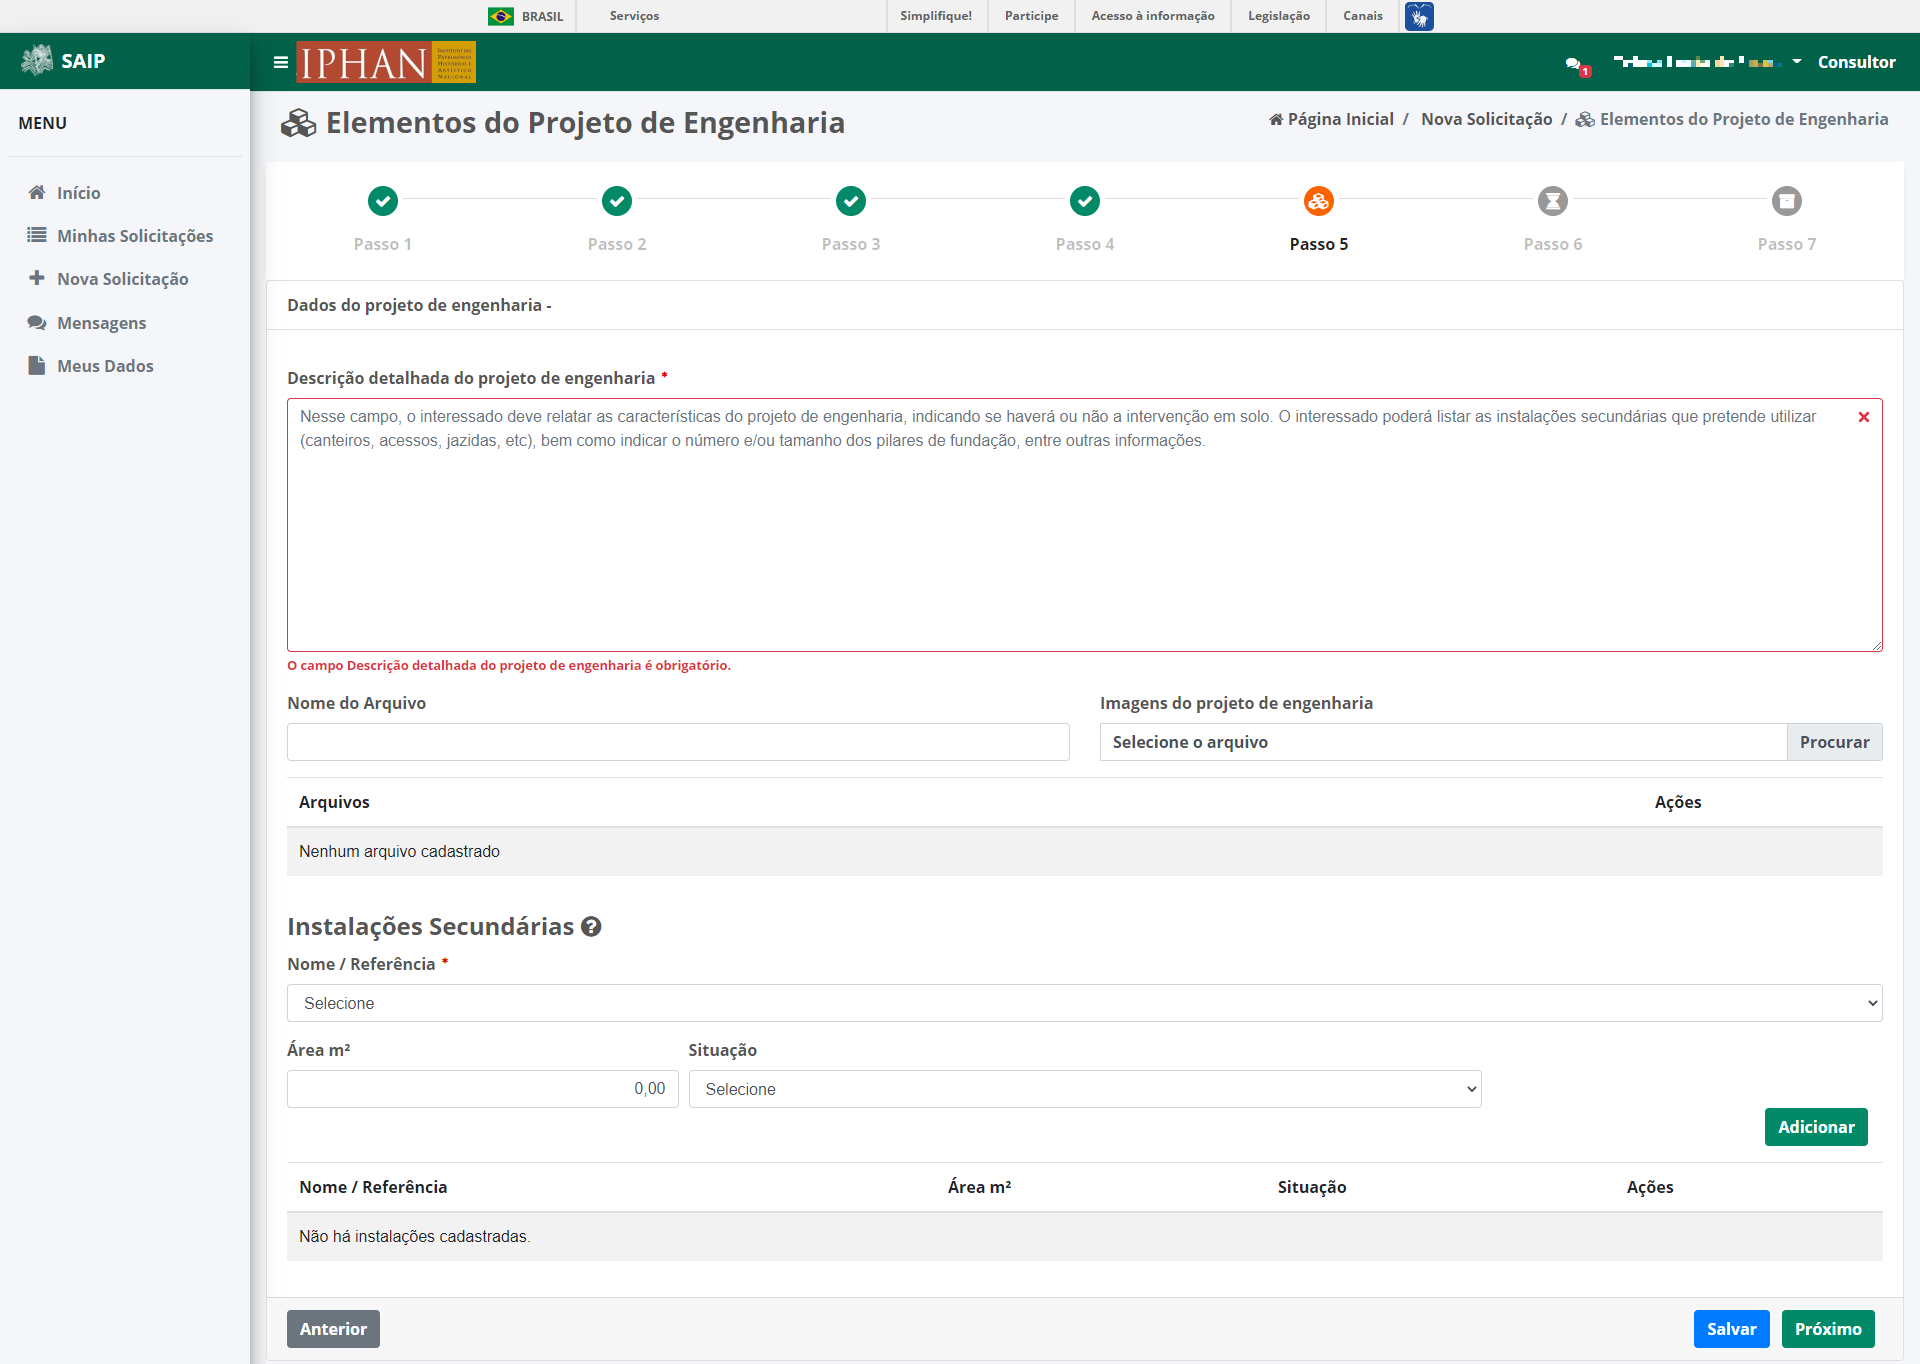Click the Área m² input field
The width and height of the screenshot is (1920, 1364).
[x=482, y=1089]
